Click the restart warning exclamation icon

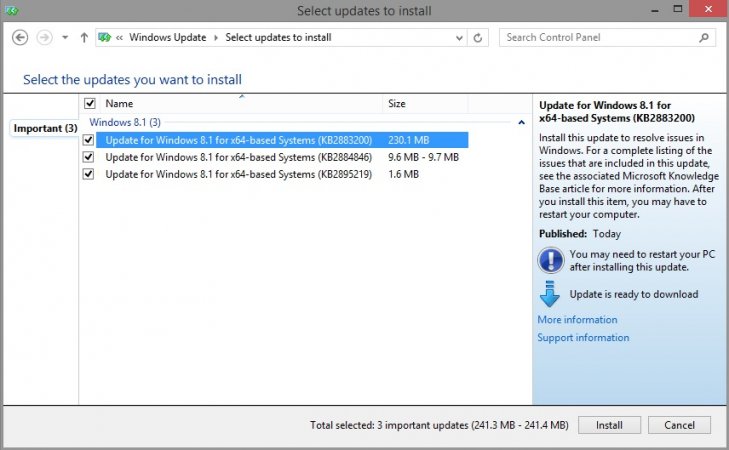click(x=550, y=260)
